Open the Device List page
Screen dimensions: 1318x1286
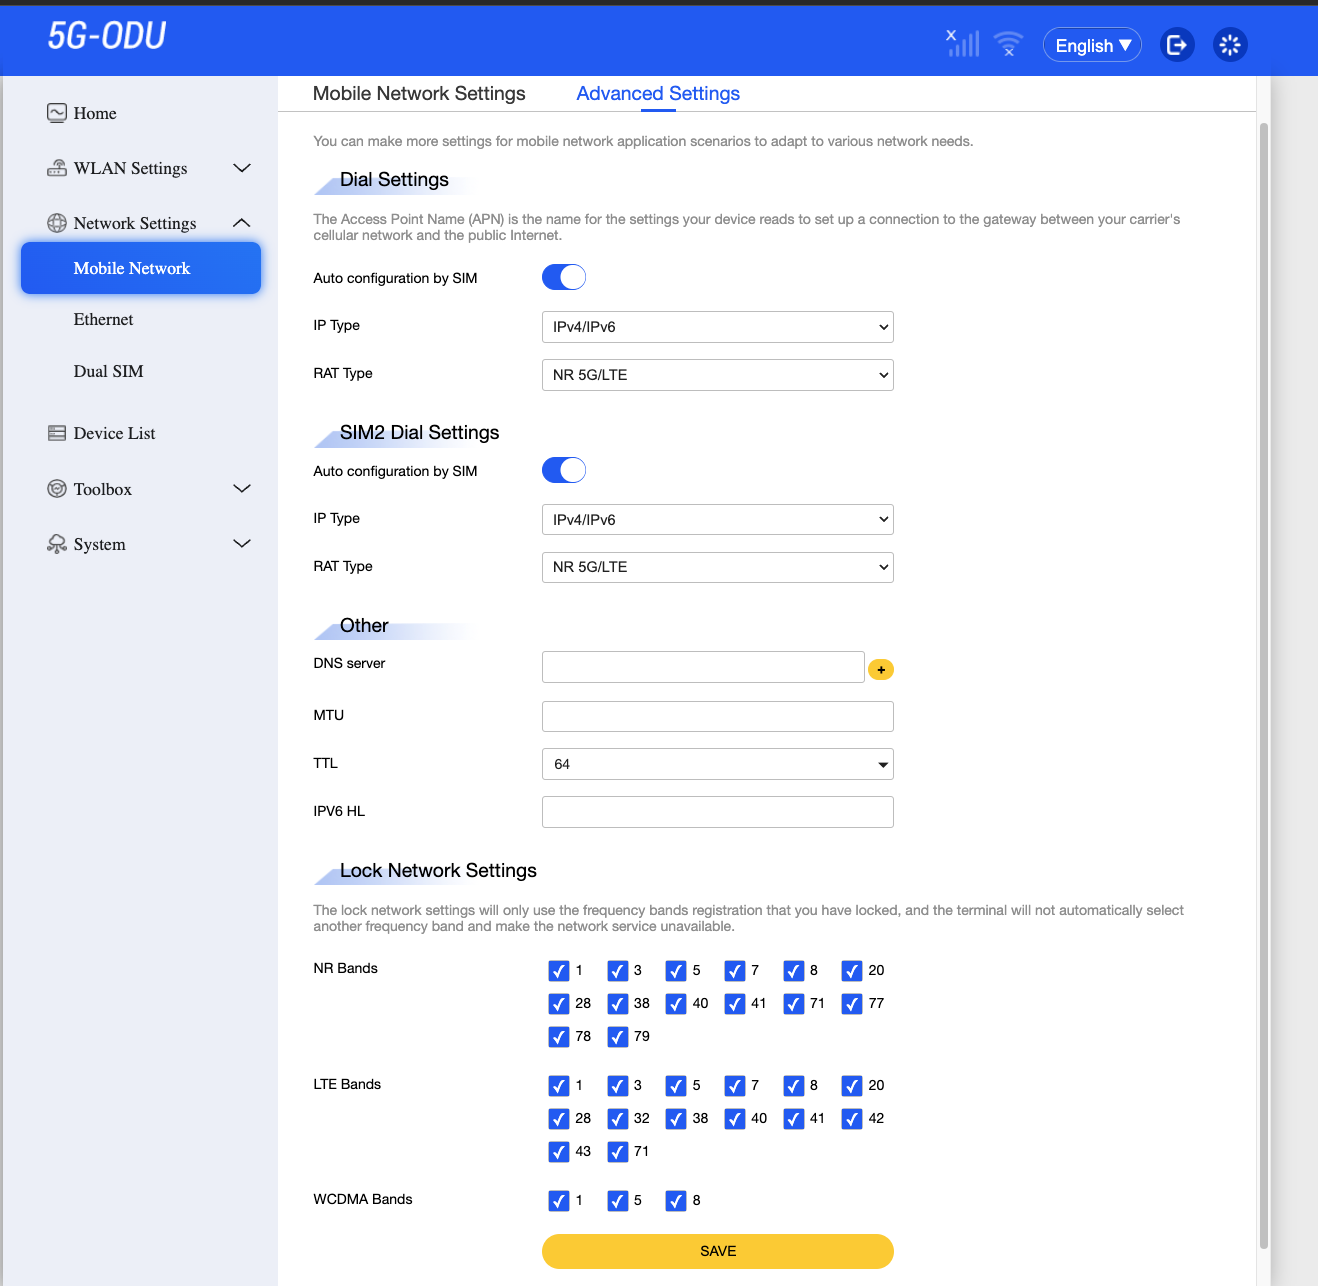(x=114, y=433)
